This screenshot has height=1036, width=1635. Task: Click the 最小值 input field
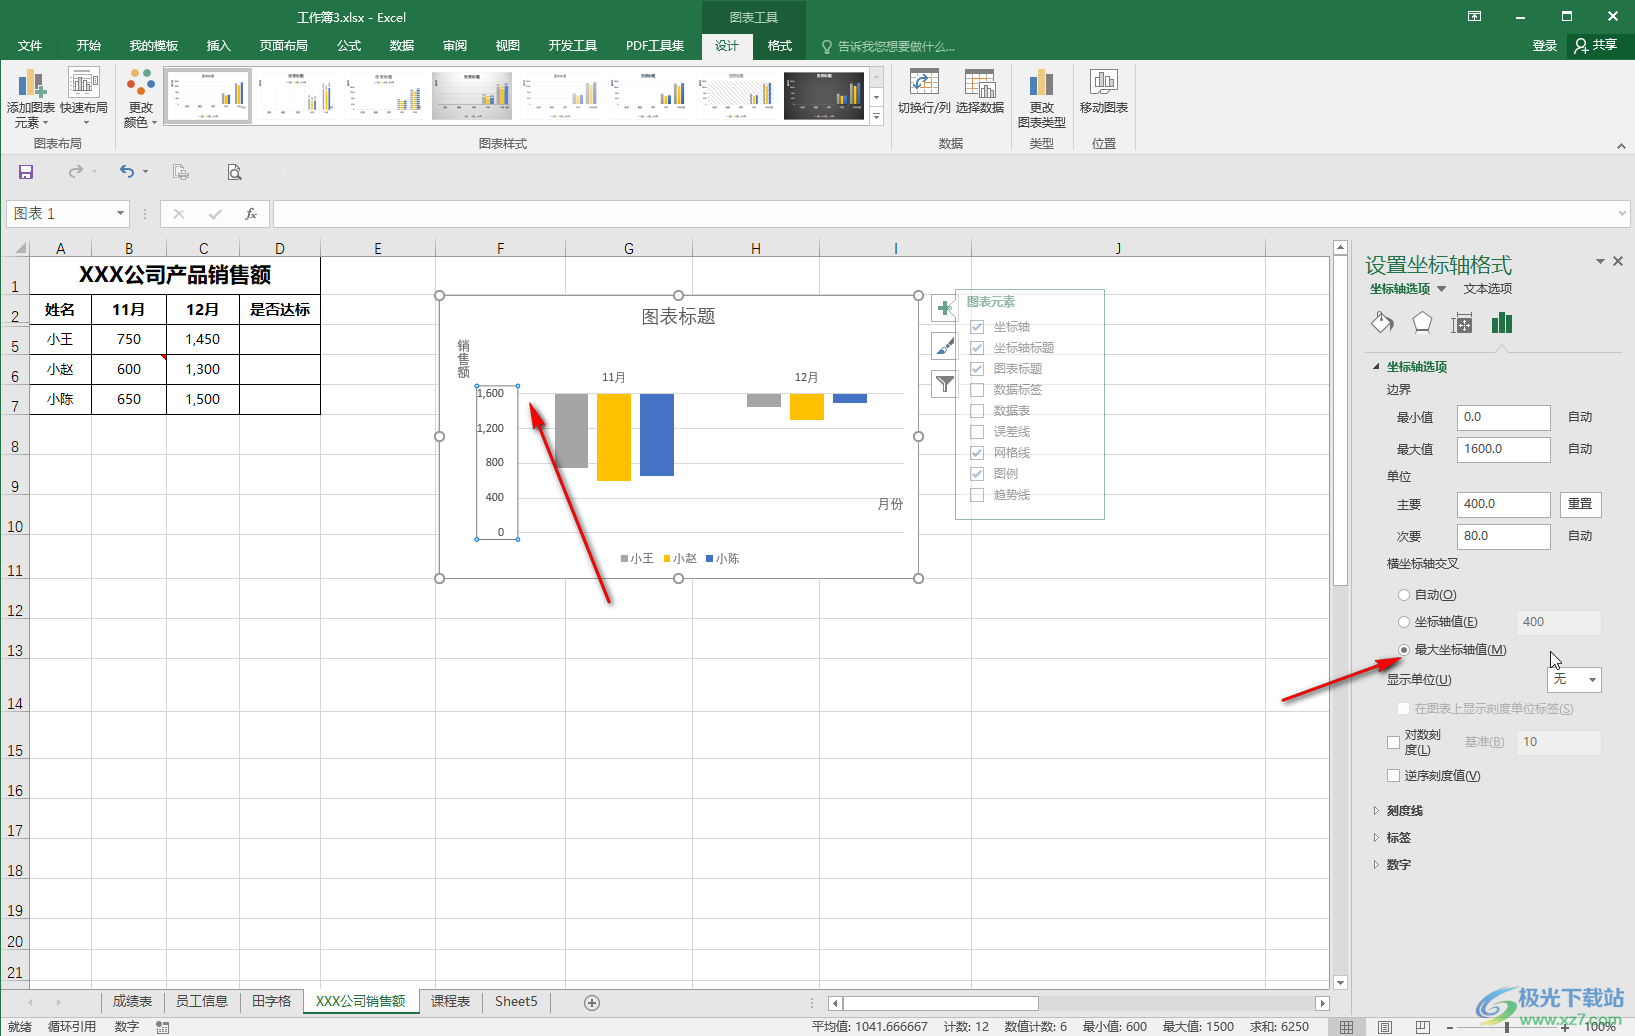(1503, 417)
